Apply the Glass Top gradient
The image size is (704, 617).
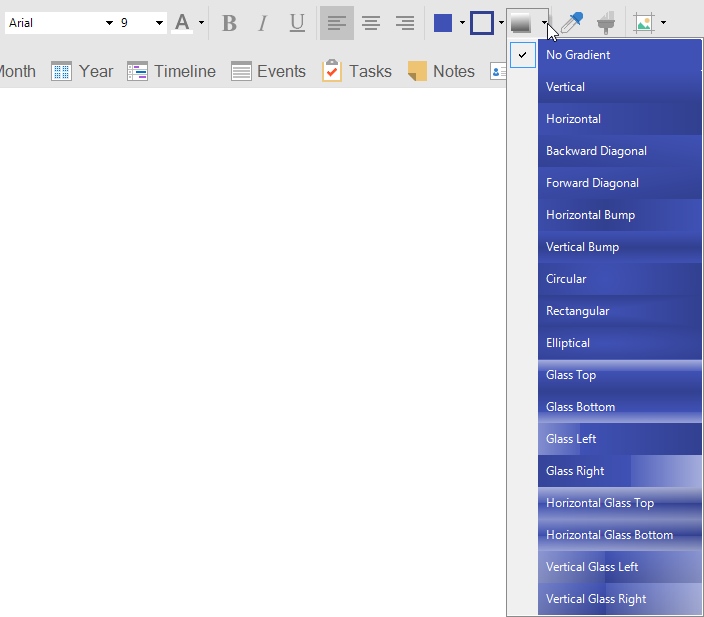tap(620, 375)
